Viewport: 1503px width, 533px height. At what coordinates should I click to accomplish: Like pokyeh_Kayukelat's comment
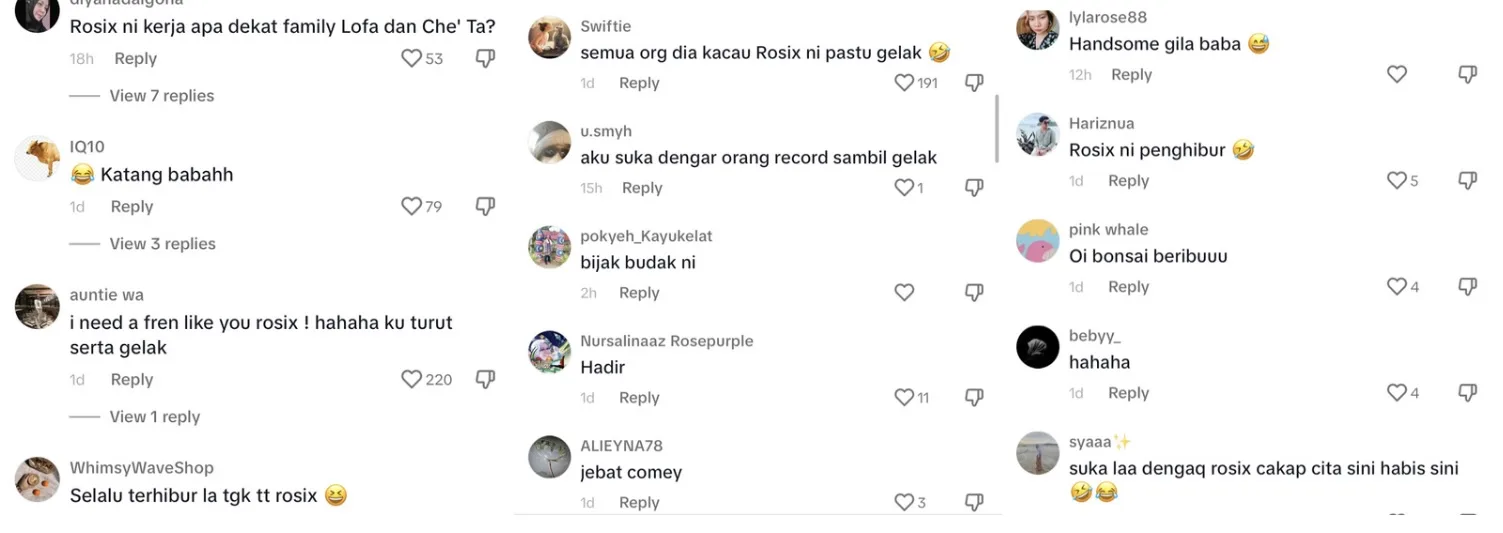904,293
